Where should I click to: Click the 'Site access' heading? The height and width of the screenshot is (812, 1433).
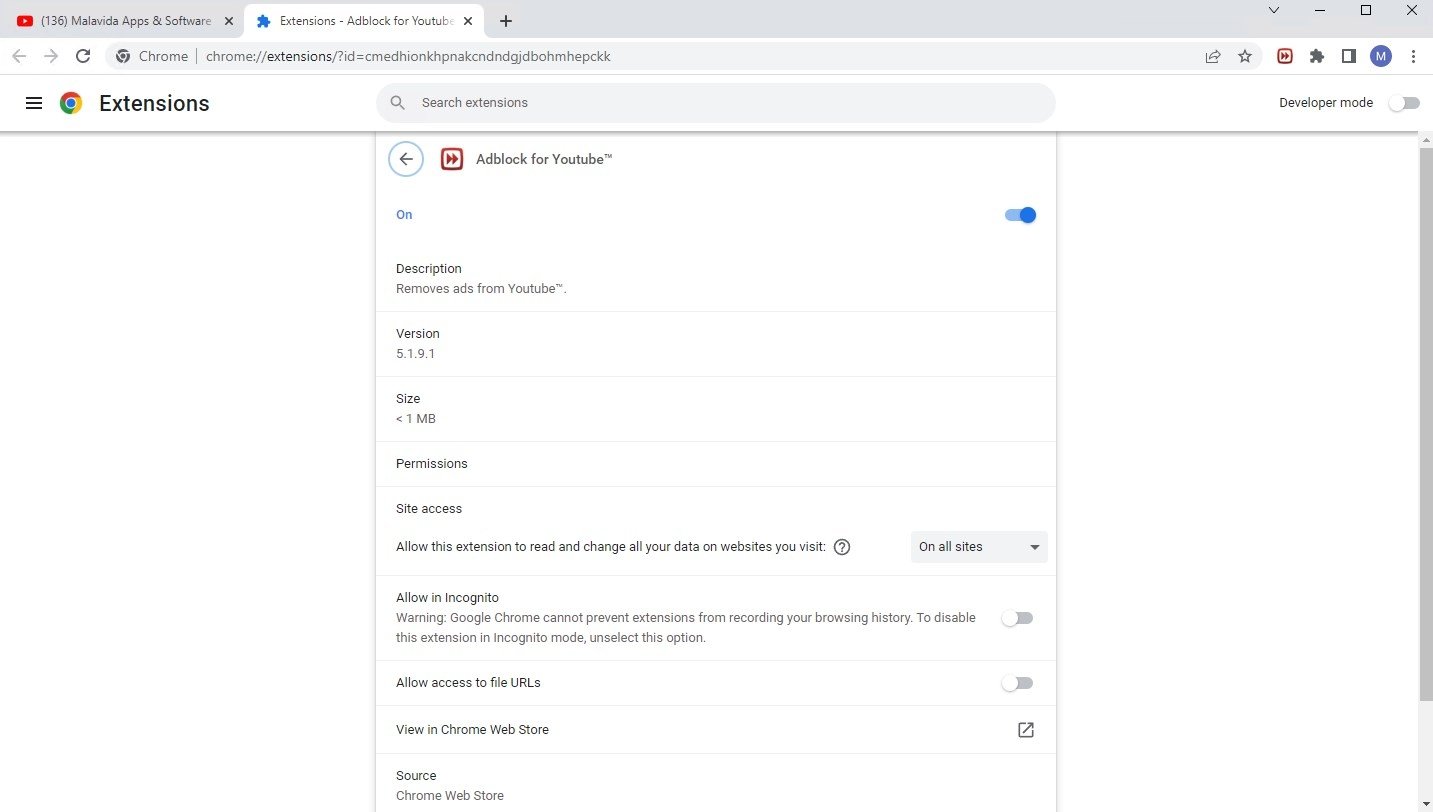click(429, 509)
